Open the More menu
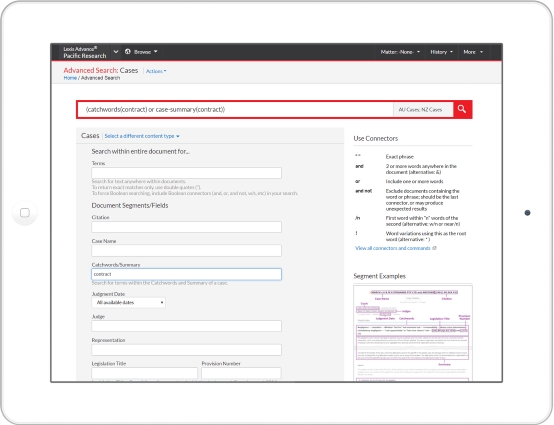554x425 pixels. 473,52
